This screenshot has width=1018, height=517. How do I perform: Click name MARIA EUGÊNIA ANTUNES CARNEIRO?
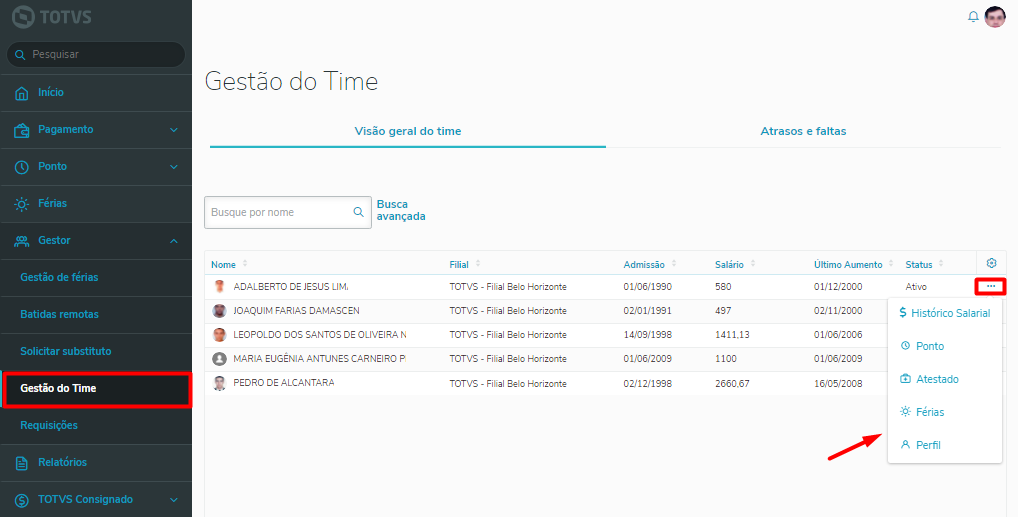coord(319,359)
